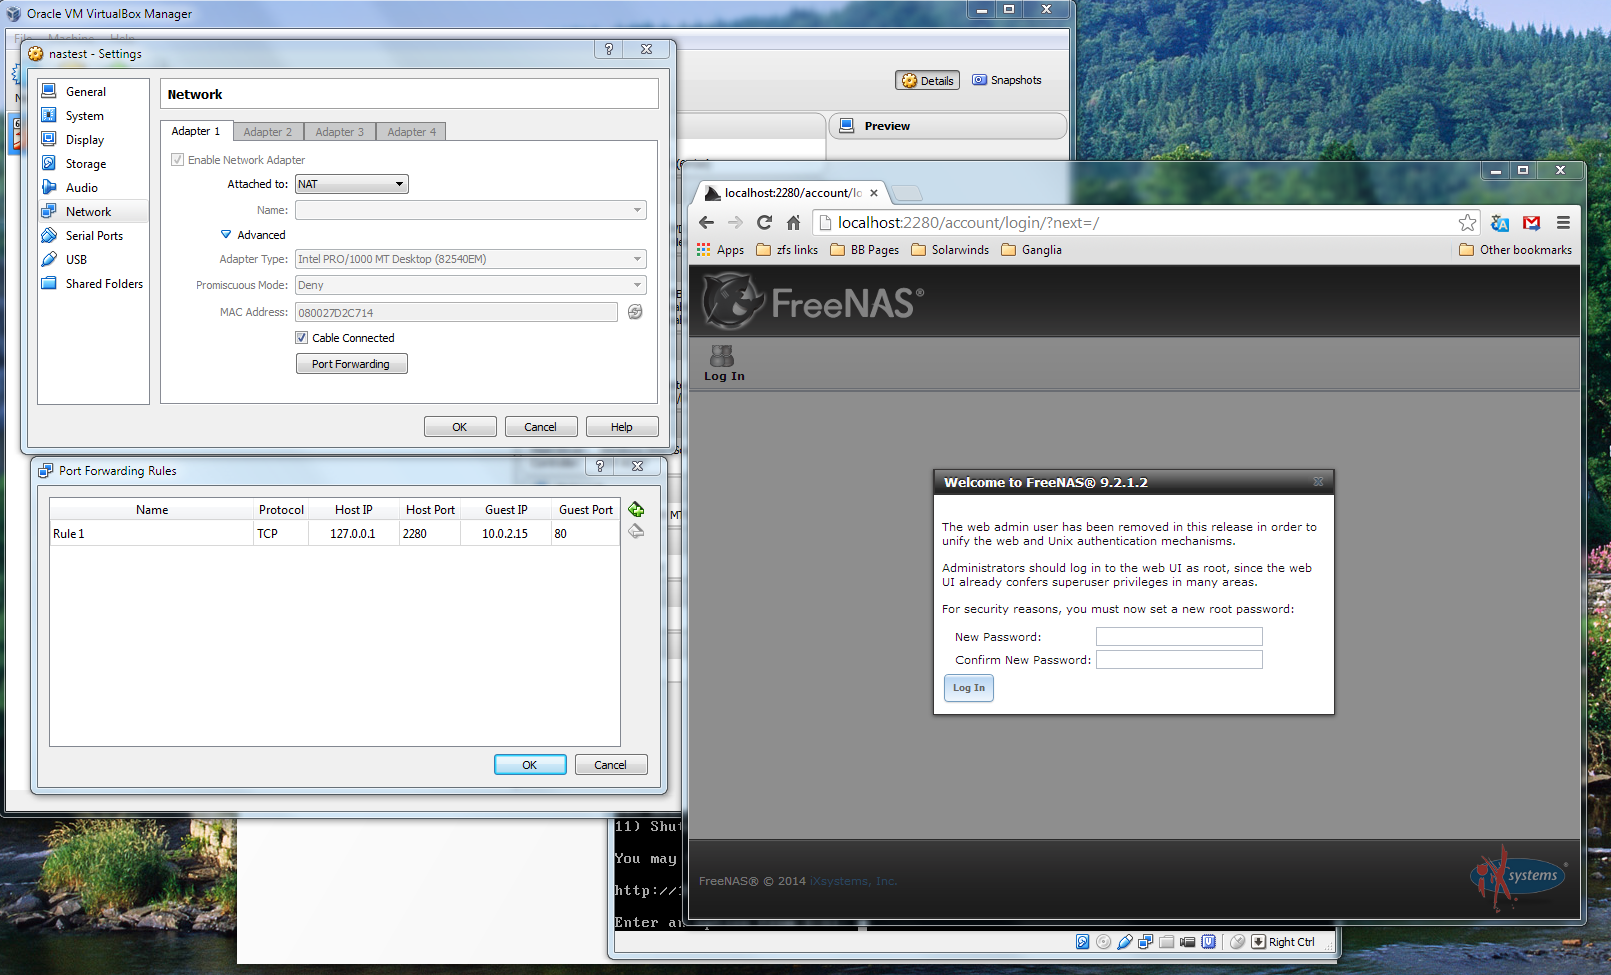
Task: Click the Chrome reload page icon
Action: pos(764,223)
